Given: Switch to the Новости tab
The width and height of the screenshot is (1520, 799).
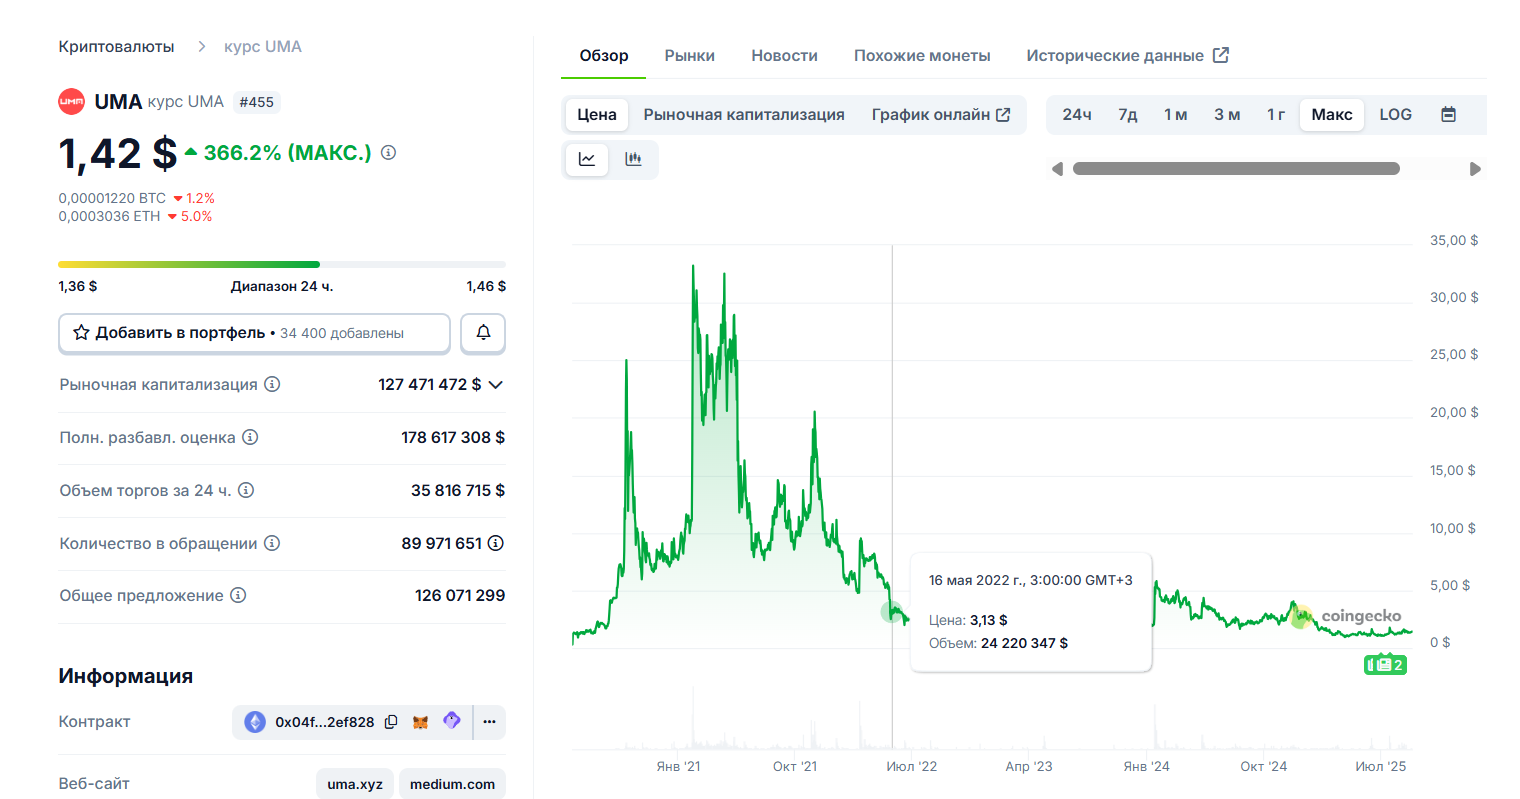Looking at the screenshot, I should point(784,56).
